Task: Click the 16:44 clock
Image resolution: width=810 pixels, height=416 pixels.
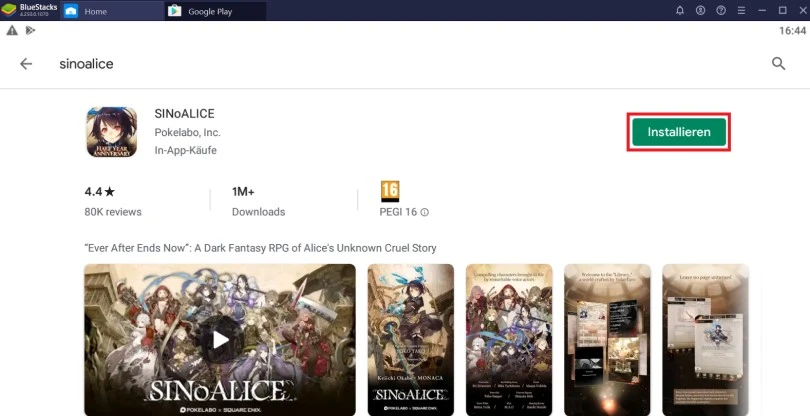Action: [x=792, y=30]
